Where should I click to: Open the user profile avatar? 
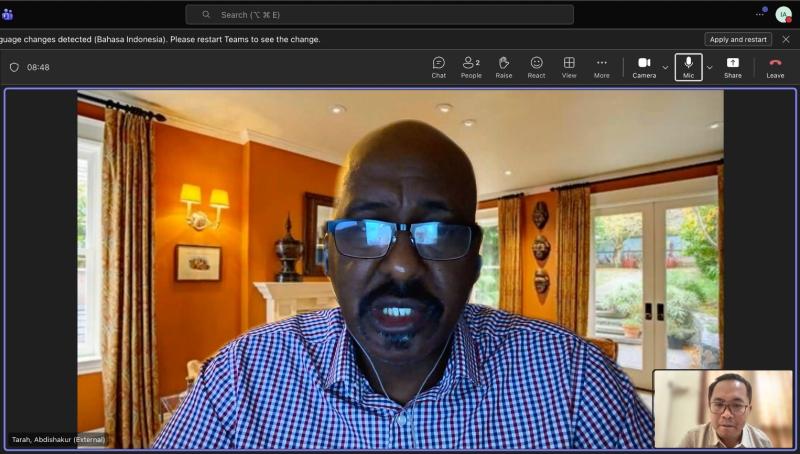coord(783,14)
